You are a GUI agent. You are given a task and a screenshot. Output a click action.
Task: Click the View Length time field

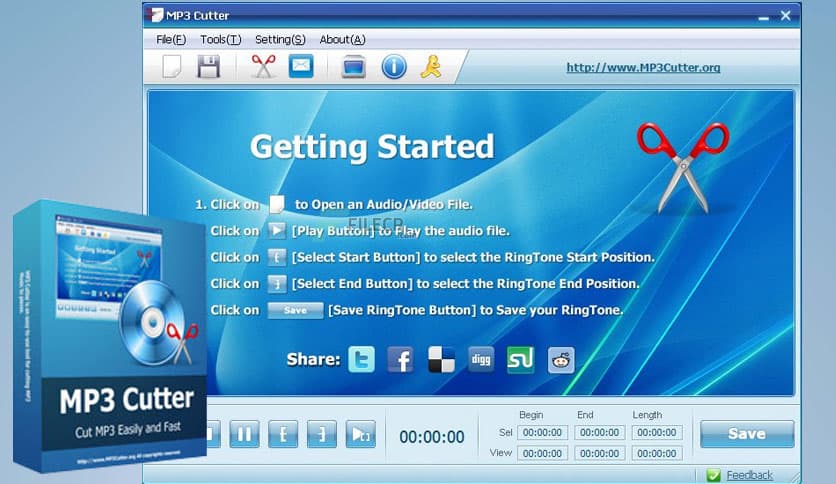[x=657, y=453]
